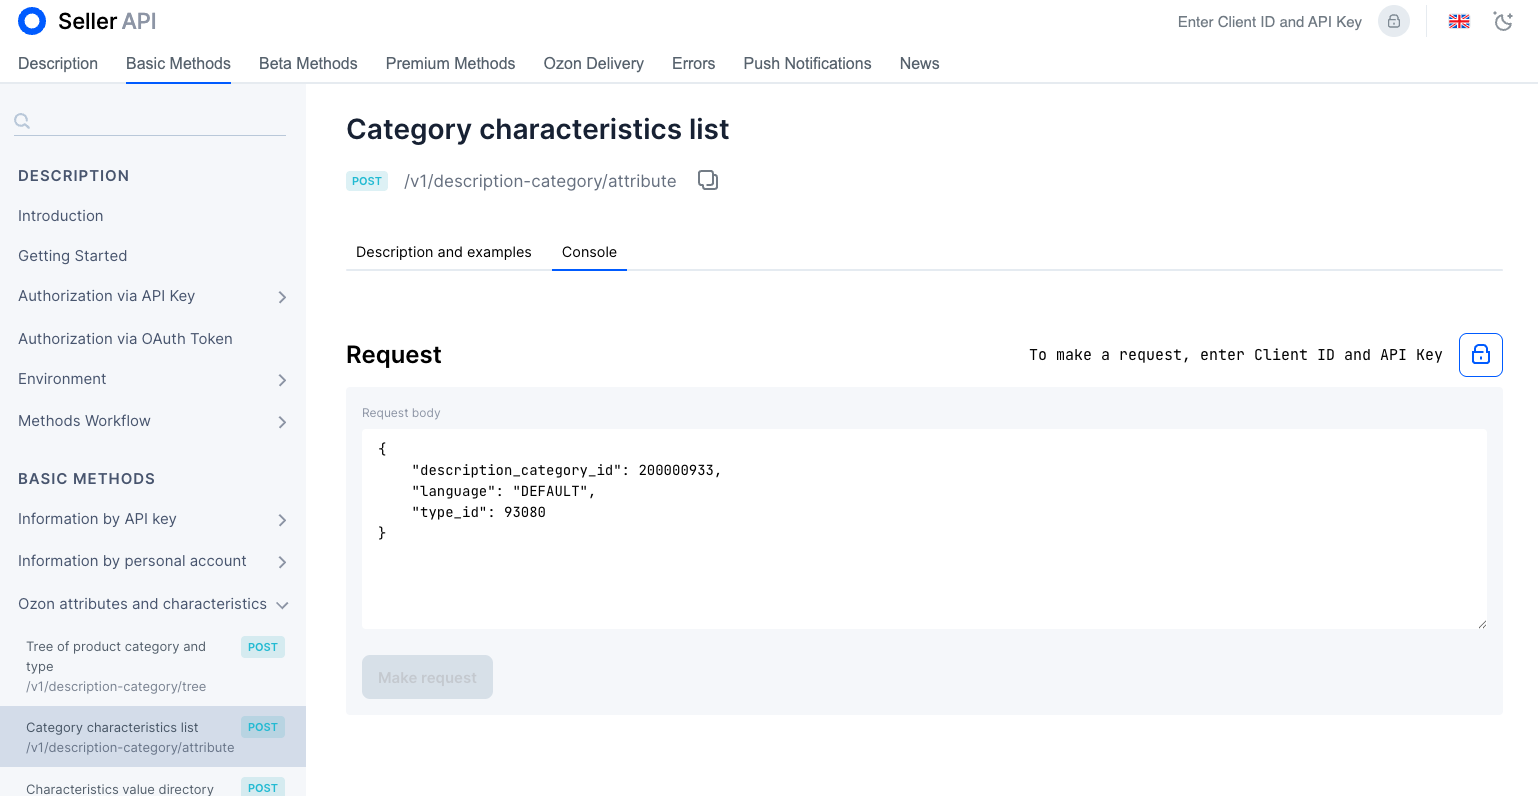Expand the Methods Workflow section
This screenshot has width=1538, height=796.
point(282,422)
